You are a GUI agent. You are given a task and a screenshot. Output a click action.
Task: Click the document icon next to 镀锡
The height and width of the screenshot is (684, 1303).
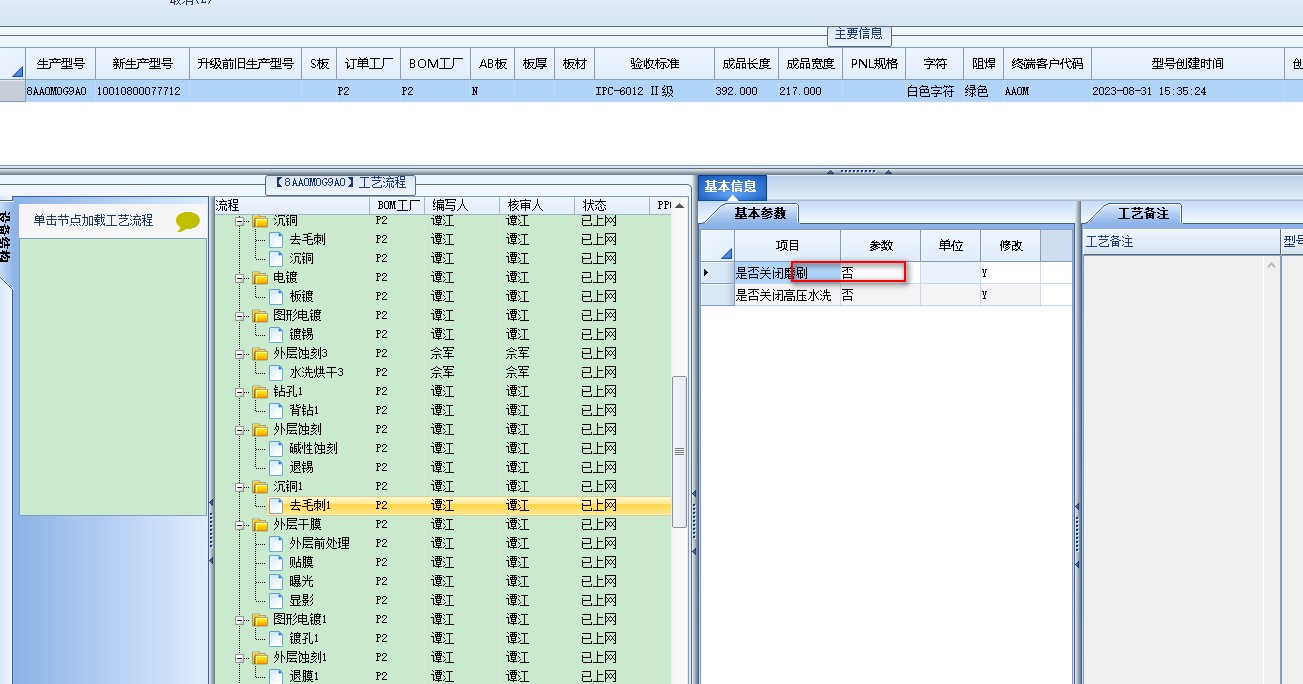pyautogui.click(x=276, y=335)
